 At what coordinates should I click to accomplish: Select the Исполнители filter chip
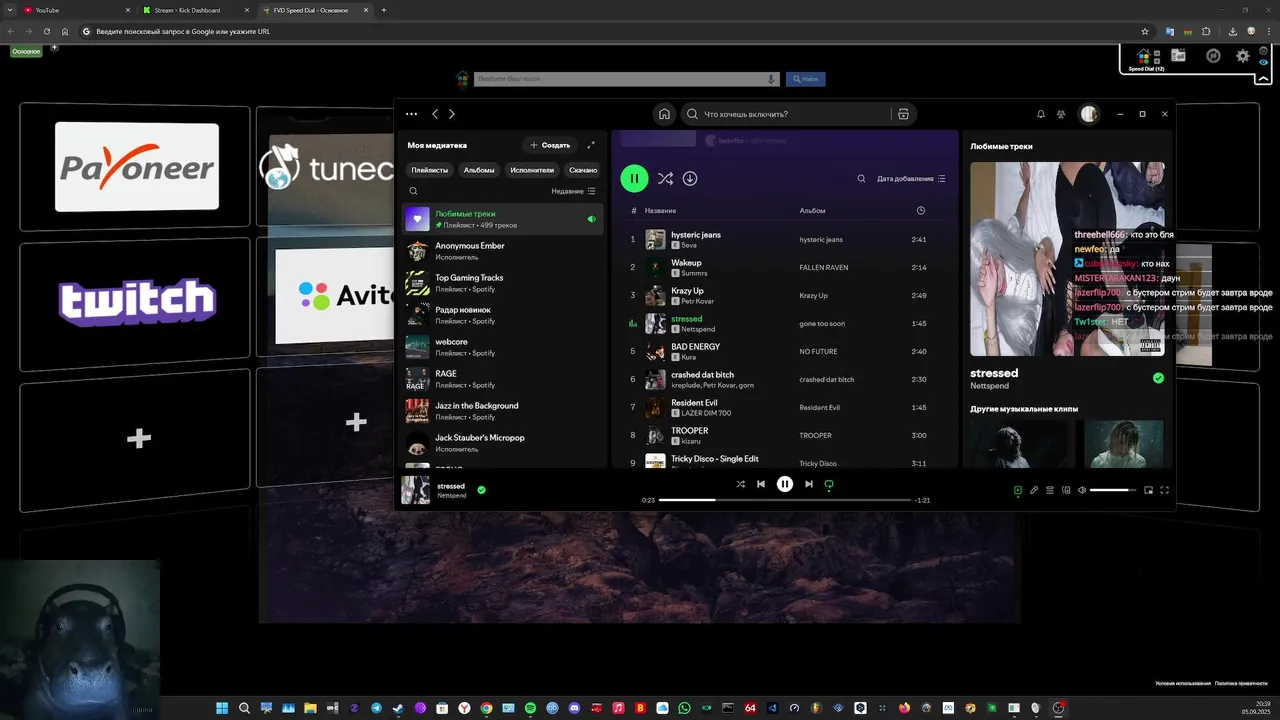click(x=532, y=170)
